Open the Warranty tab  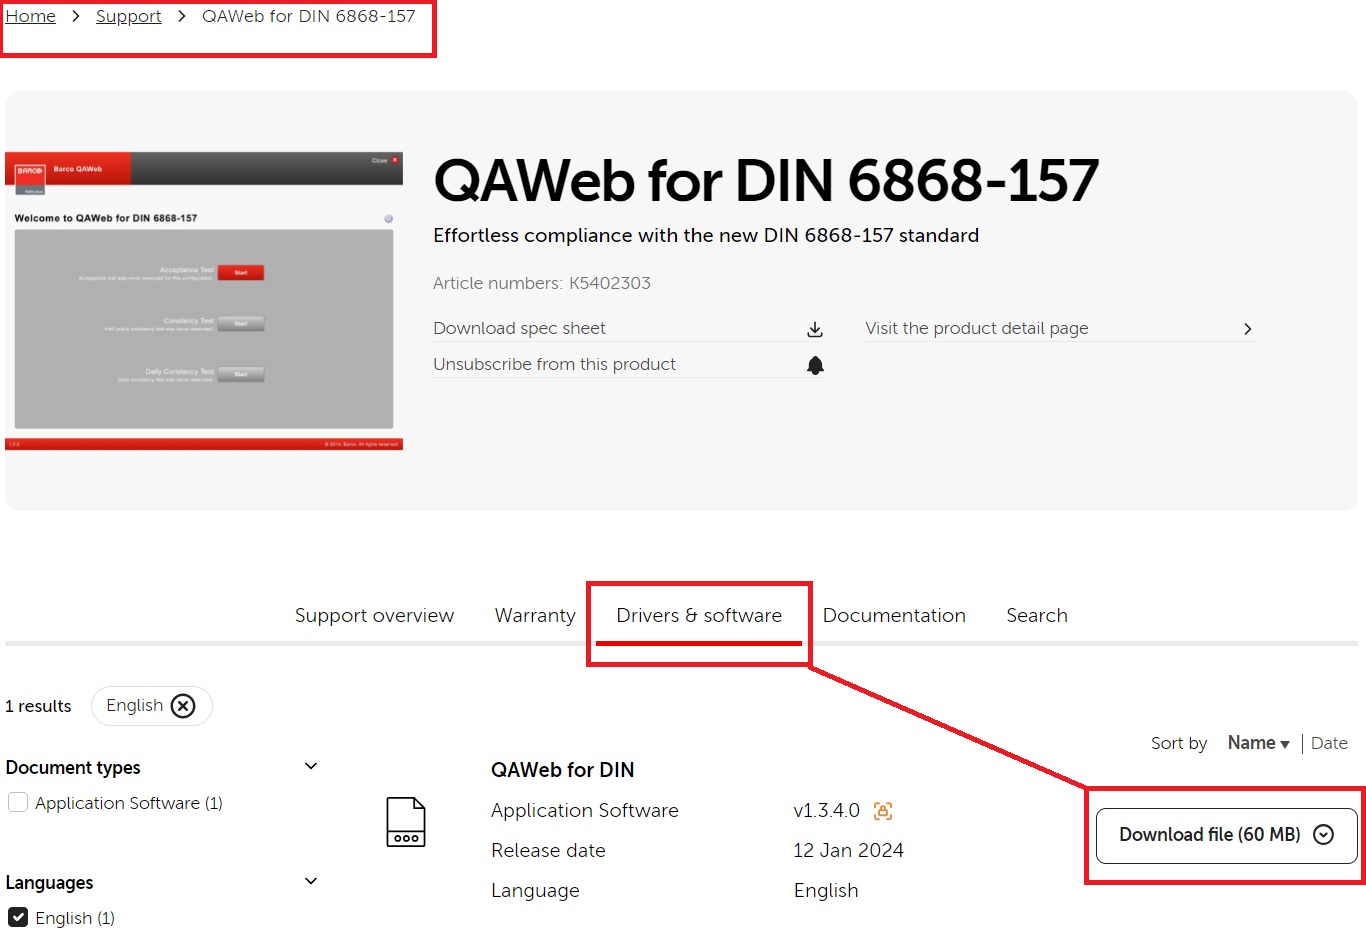click(535, 615)
